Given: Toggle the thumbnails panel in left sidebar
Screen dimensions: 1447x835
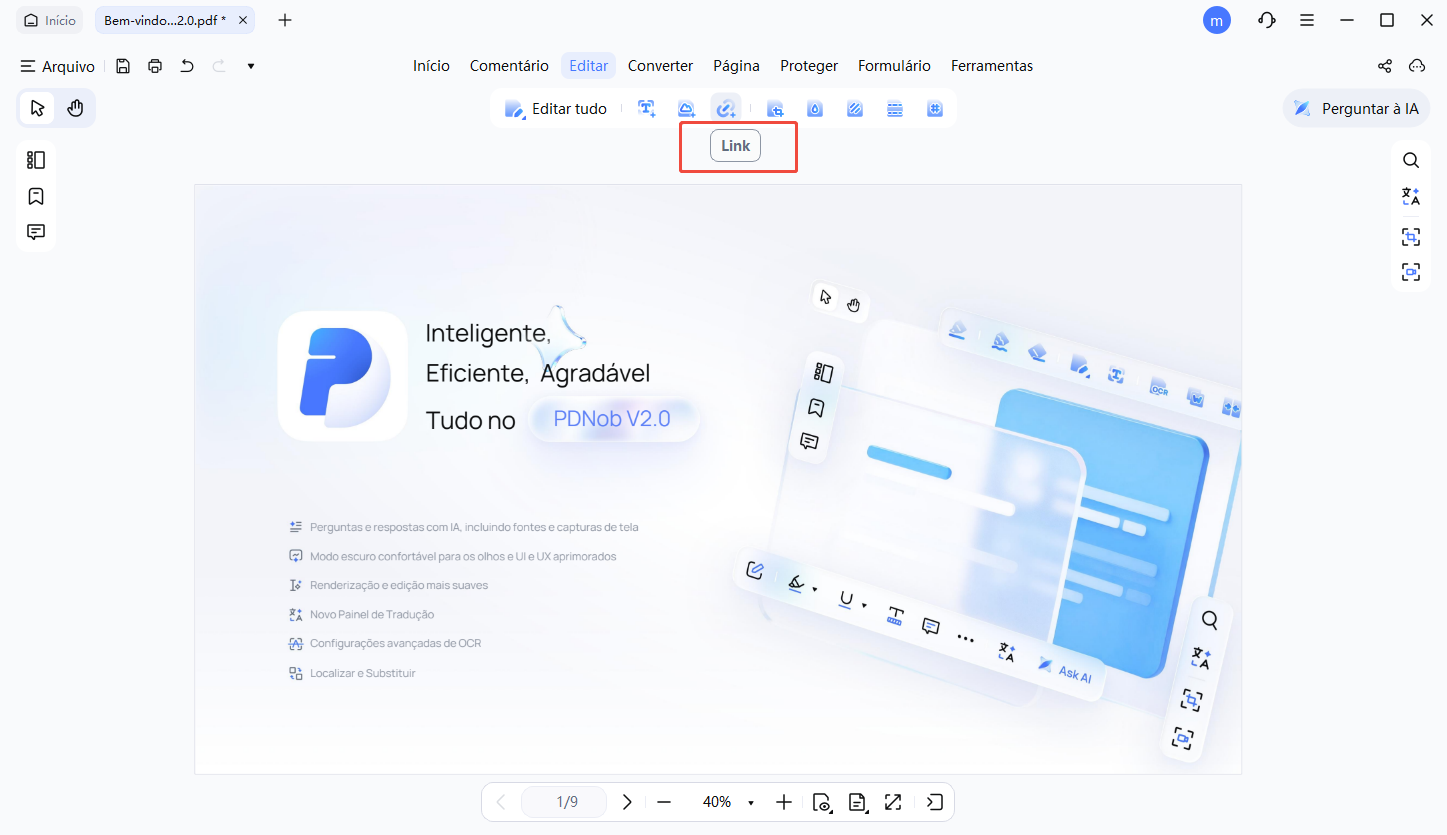Looking at the screenshot, I should click(x=36, y=160).
